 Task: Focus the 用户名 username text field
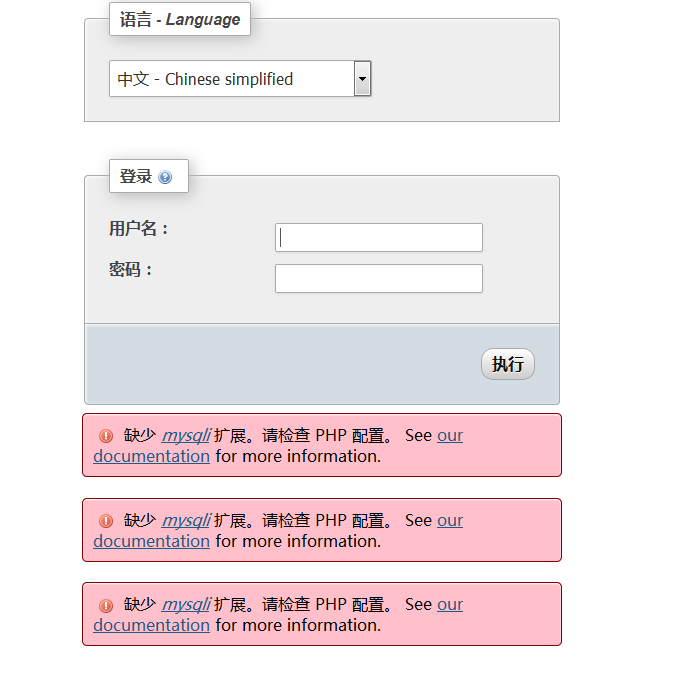378,238
